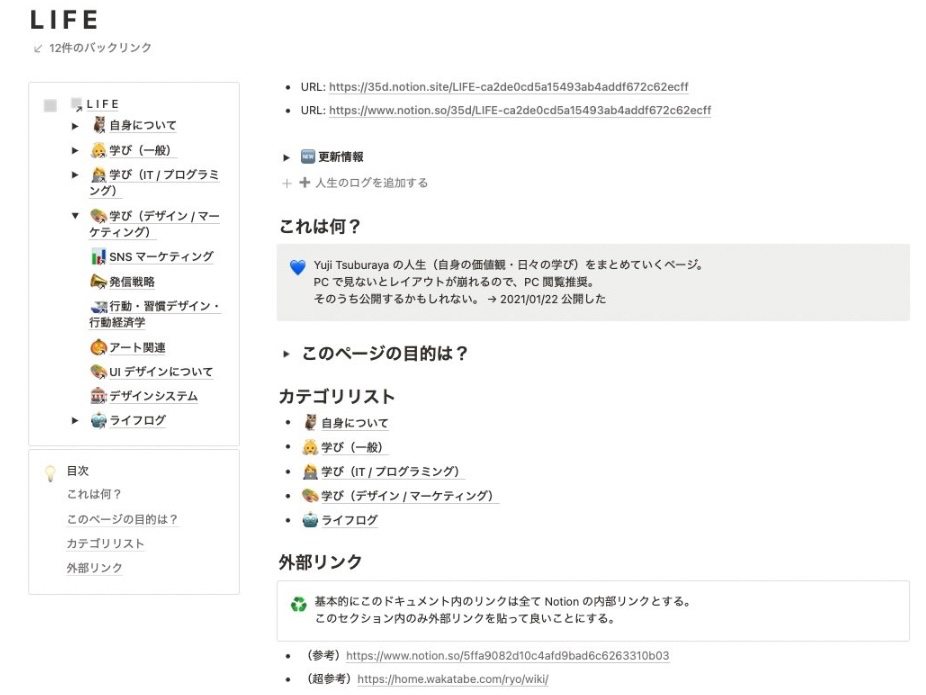The image size is (926, 695).
Task: Expand the このページの目的は？ toggle heading
Action: pyautogui.click(x=286, y=354)
